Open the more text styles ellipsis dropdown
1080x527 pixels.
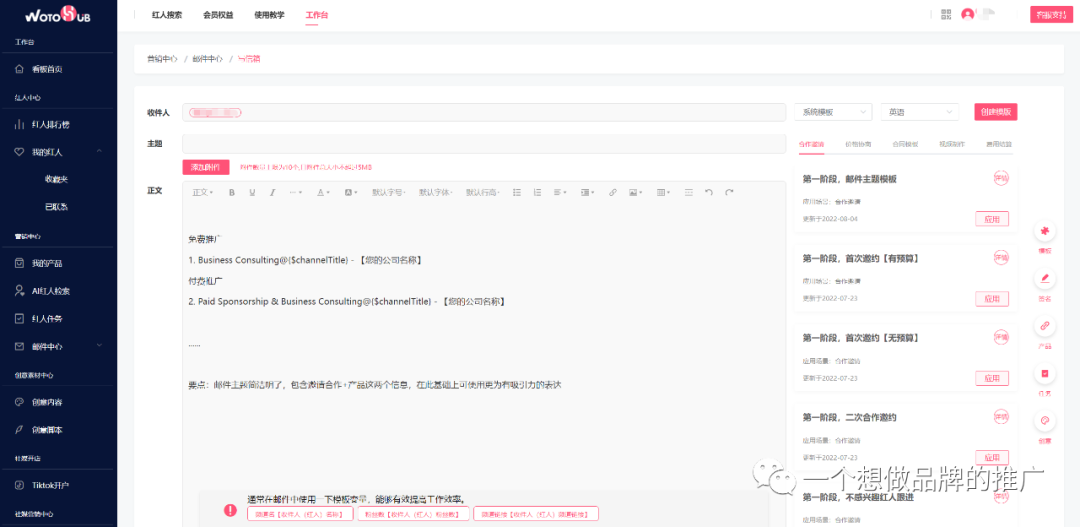tap(295, 193)
